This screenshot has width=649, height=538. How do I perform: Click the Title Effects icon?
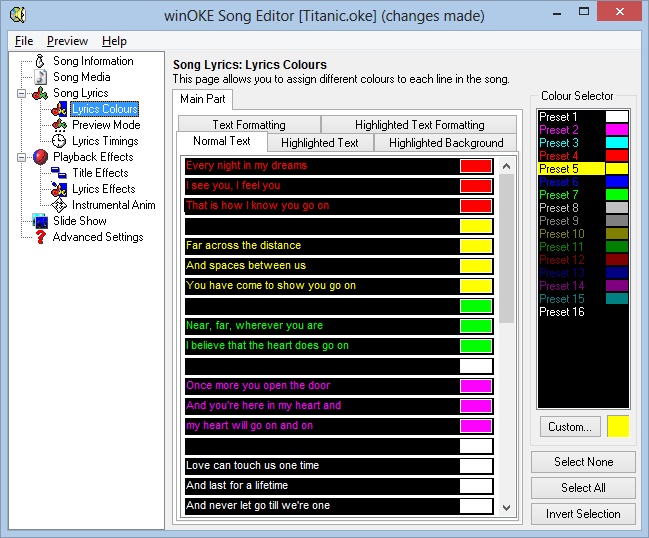[x=60, y=173]
